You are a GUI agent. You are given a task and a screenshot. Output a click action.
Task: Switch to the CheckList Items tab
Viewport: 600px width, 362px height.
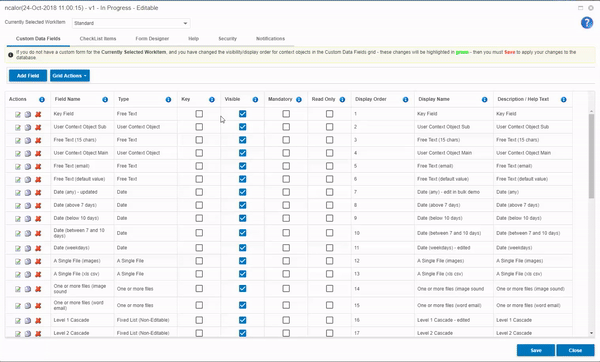(98, 39)
